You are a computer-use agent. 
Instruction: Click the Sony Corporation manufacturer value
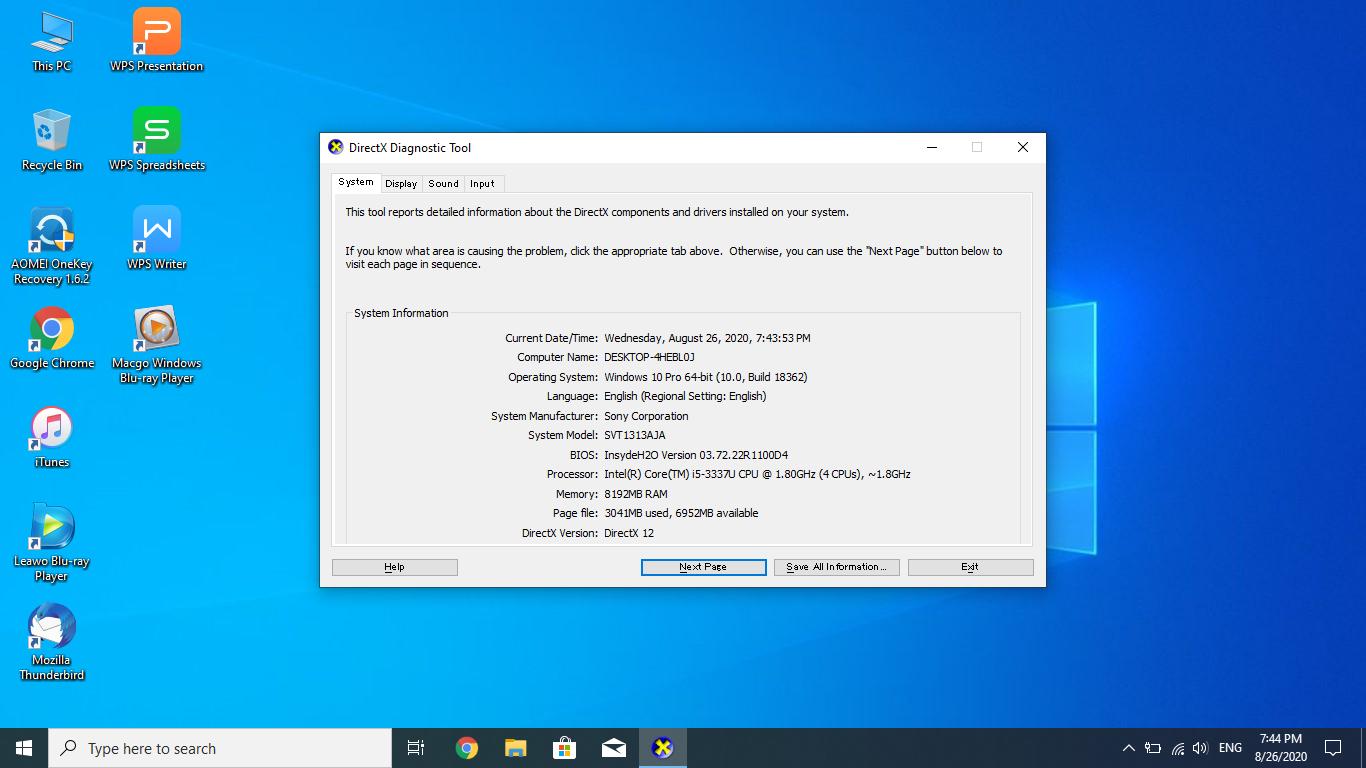(646, 416)
